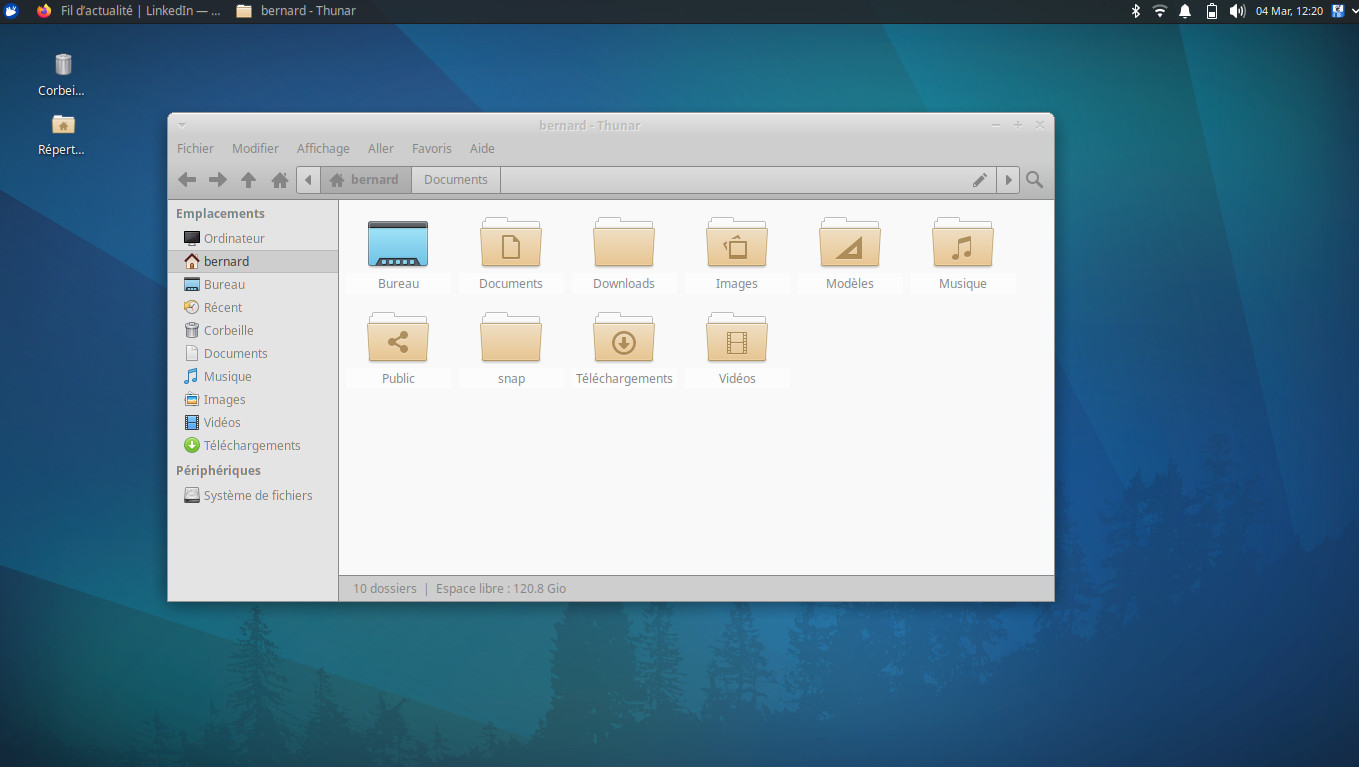Screen dimensions: 1359x767
Task: Click the forward navigation arrow
Action: tap(217, 180)
